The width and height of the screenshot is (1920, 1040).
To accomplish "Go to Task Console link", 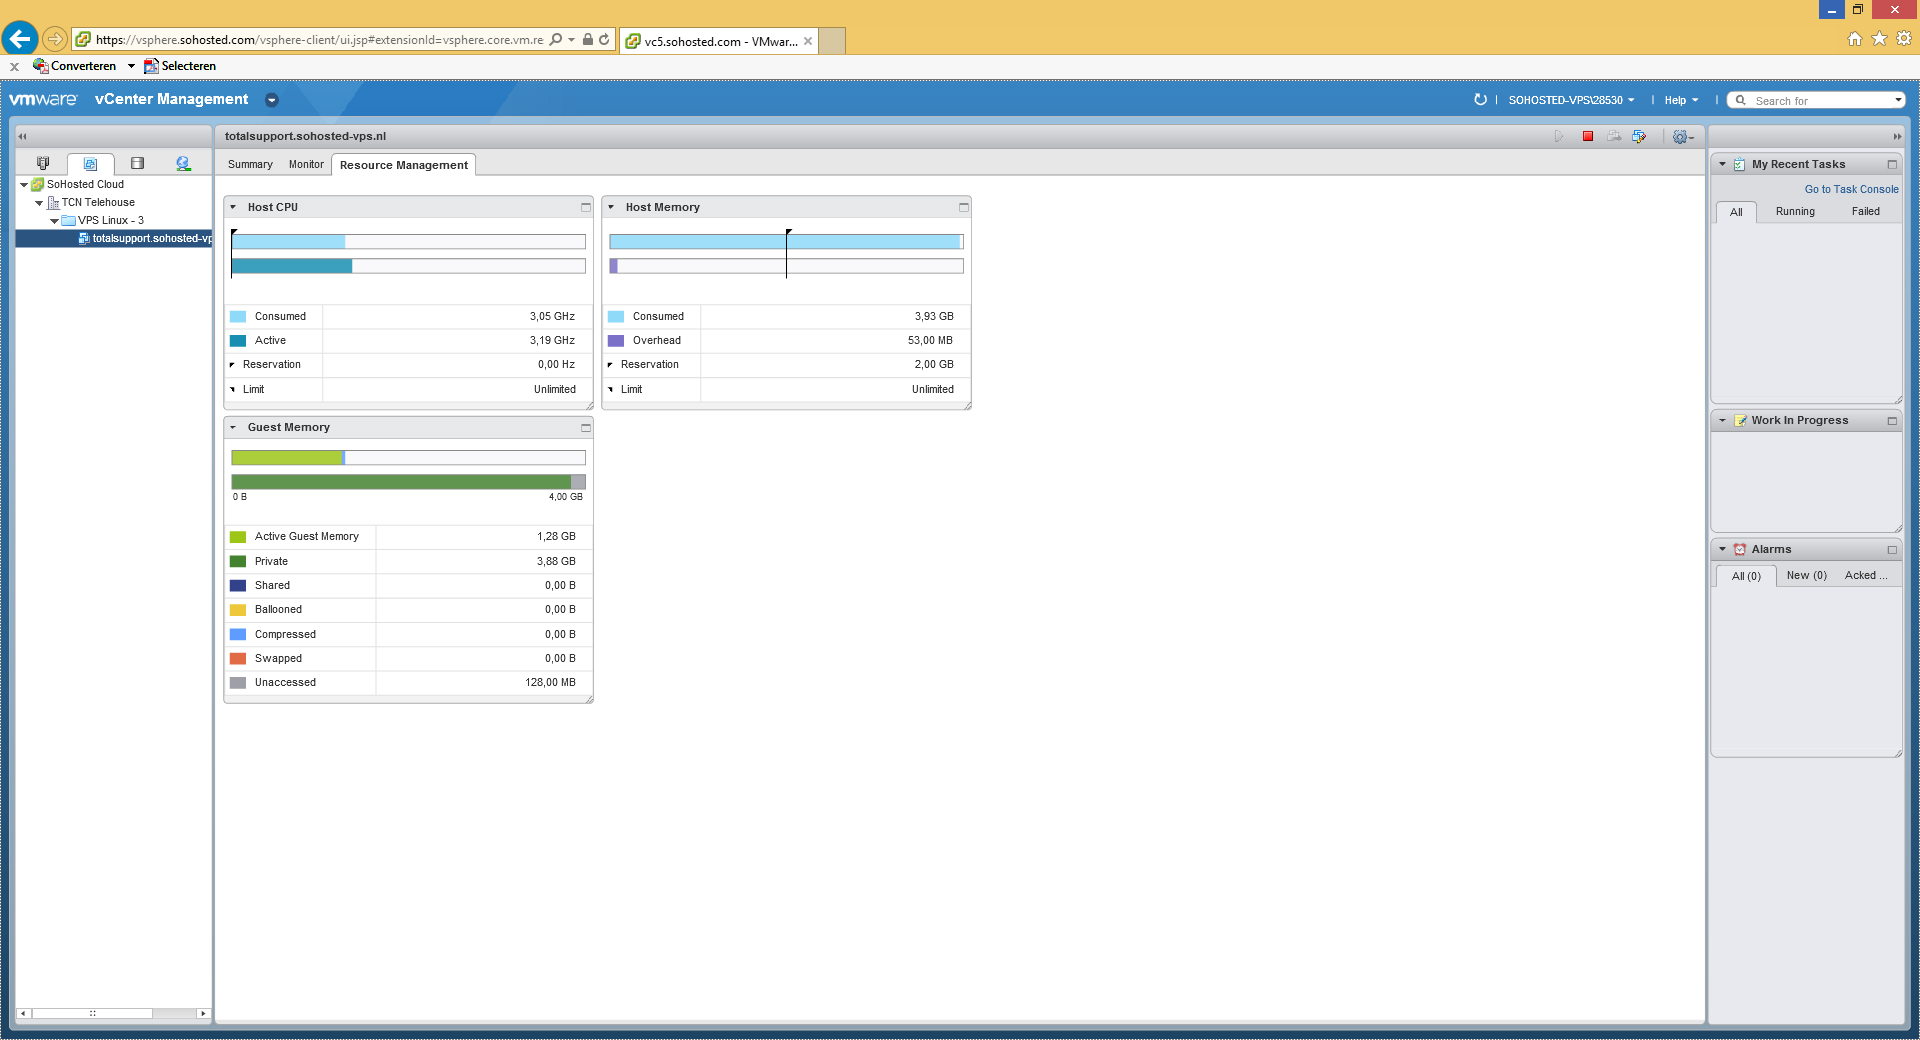I will (x=1851, y=189).
